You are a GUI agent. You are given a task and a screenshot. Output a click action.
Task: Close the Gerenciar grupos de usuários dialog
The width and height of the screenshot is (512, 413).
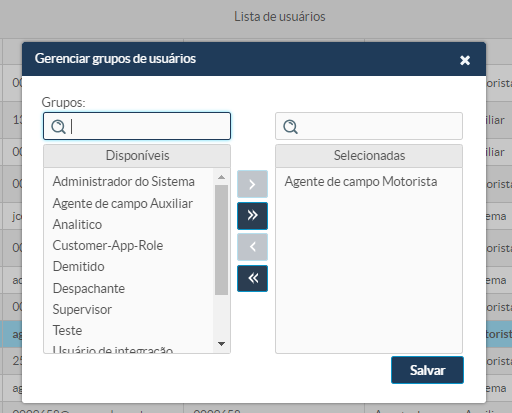pyautogui.click(x=465, y=60)
